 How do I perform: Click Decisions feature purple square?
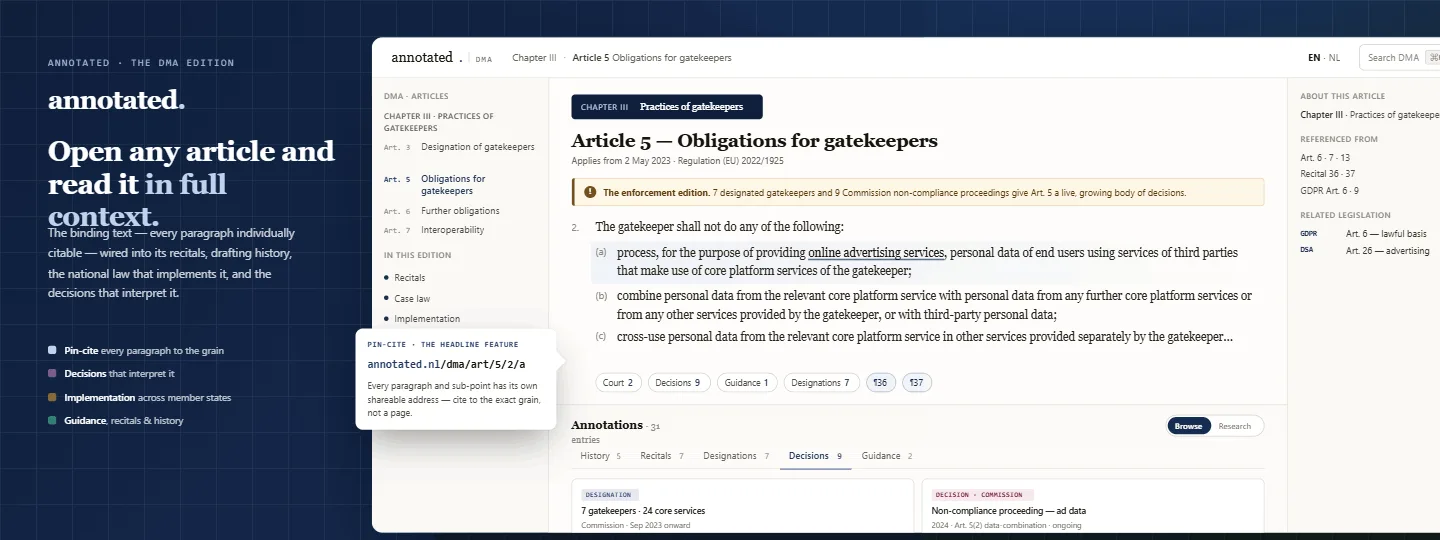[52, 373]
